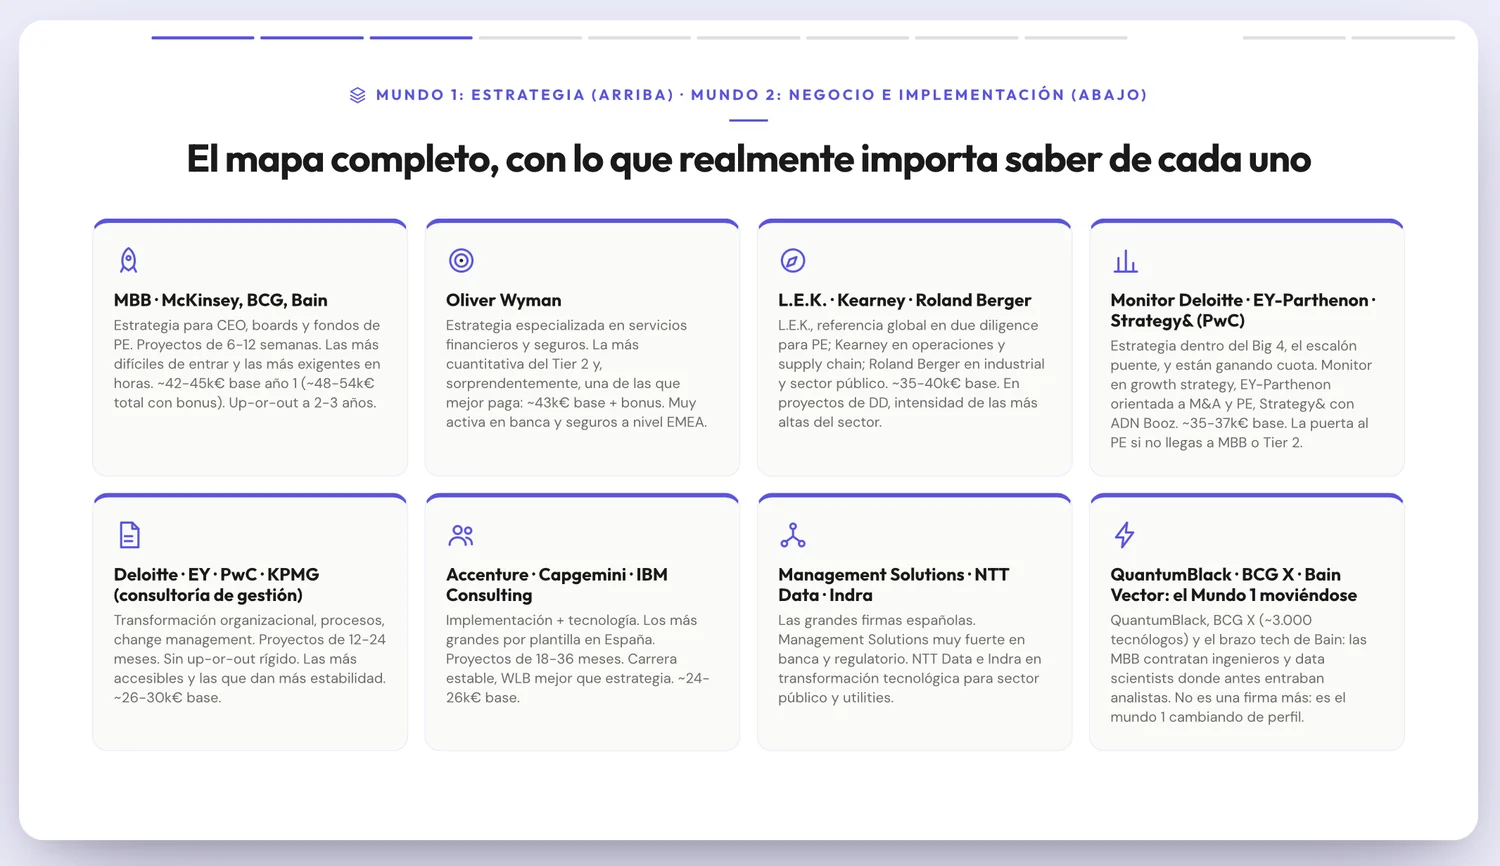Click the document icon on the Deloitte · EY card
Screen dimensions: 1500x866
(x=129, y=535)
